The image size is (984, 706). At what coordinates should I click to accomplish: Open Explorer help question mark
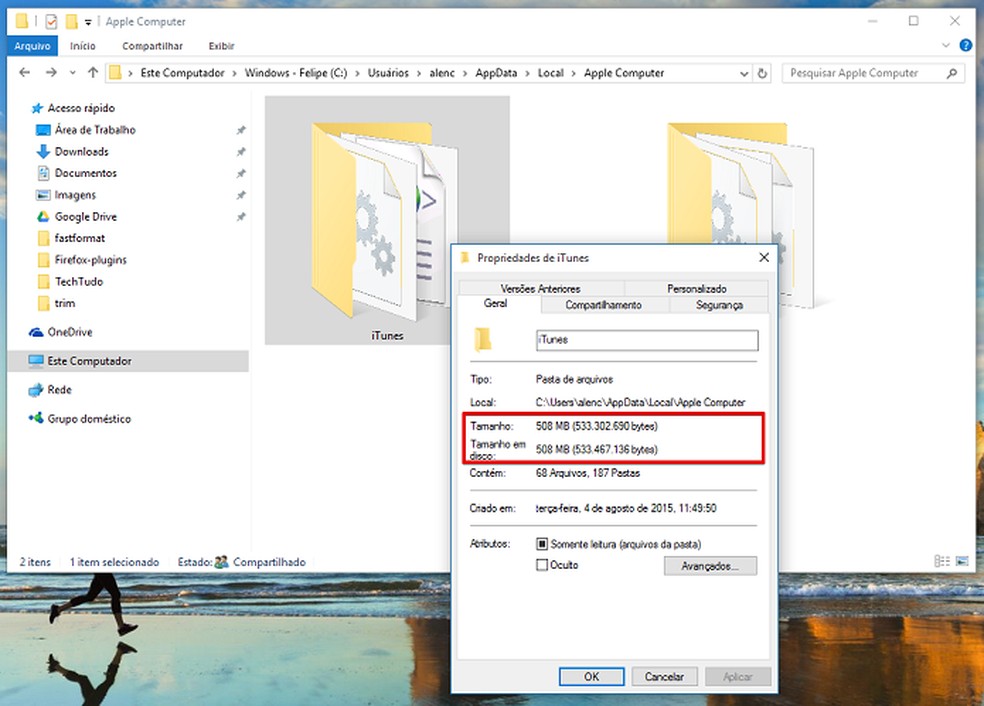[x=965, y=45]
